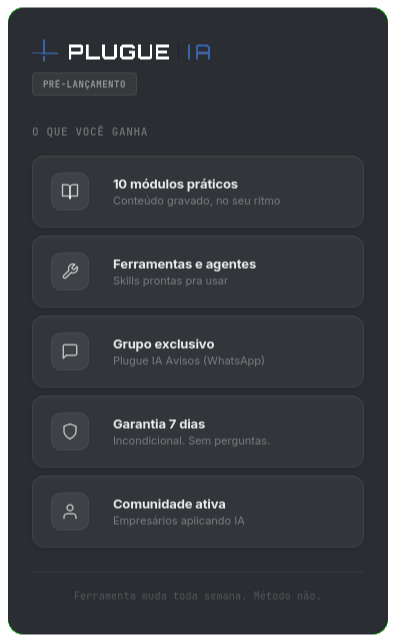Click the Conteúdo gravado, no seu ritmo subtitle
The height and width of the screenshot is (643, 396).
tap(197, 201)
